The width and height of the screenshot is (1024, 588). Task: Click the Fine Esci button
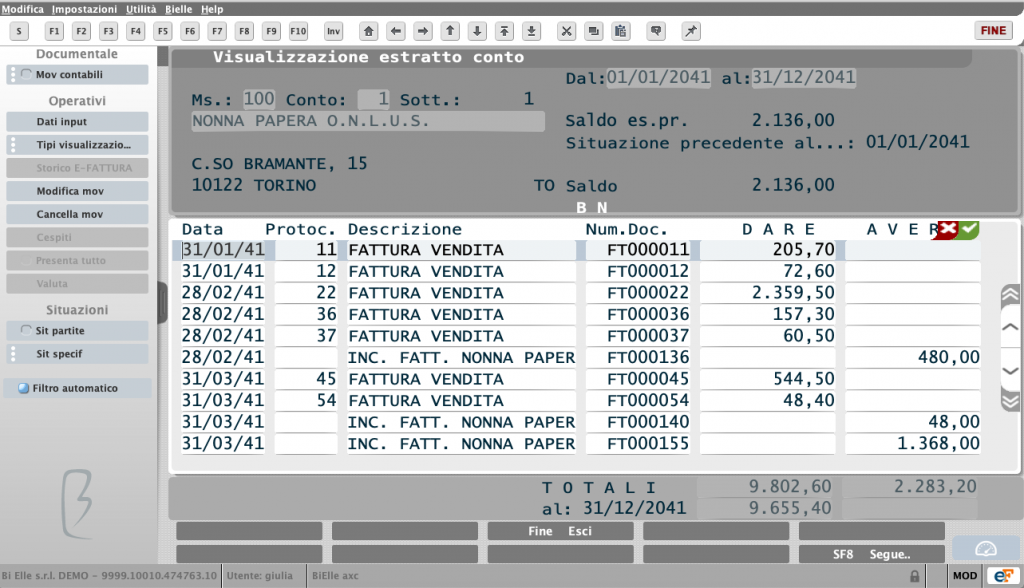pyautogui.click(x=560, y=531)
